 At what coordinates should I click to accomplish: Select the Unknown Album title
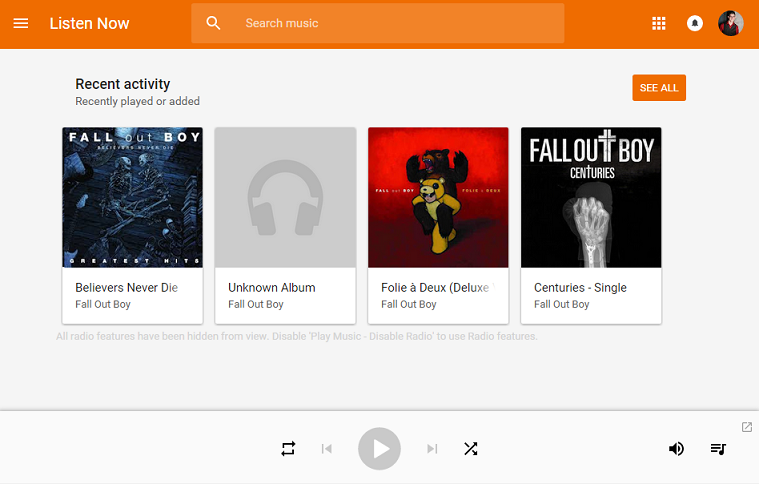272,287
